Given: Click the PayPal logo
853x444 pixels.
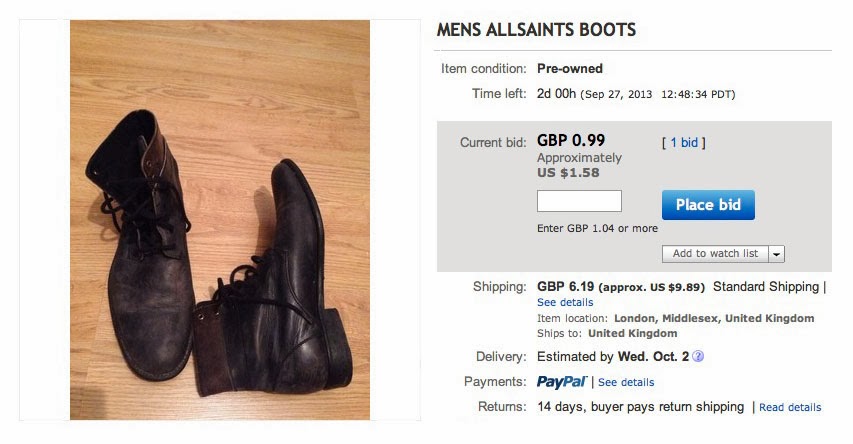Looking at the screenshot, I should point(561,382).
